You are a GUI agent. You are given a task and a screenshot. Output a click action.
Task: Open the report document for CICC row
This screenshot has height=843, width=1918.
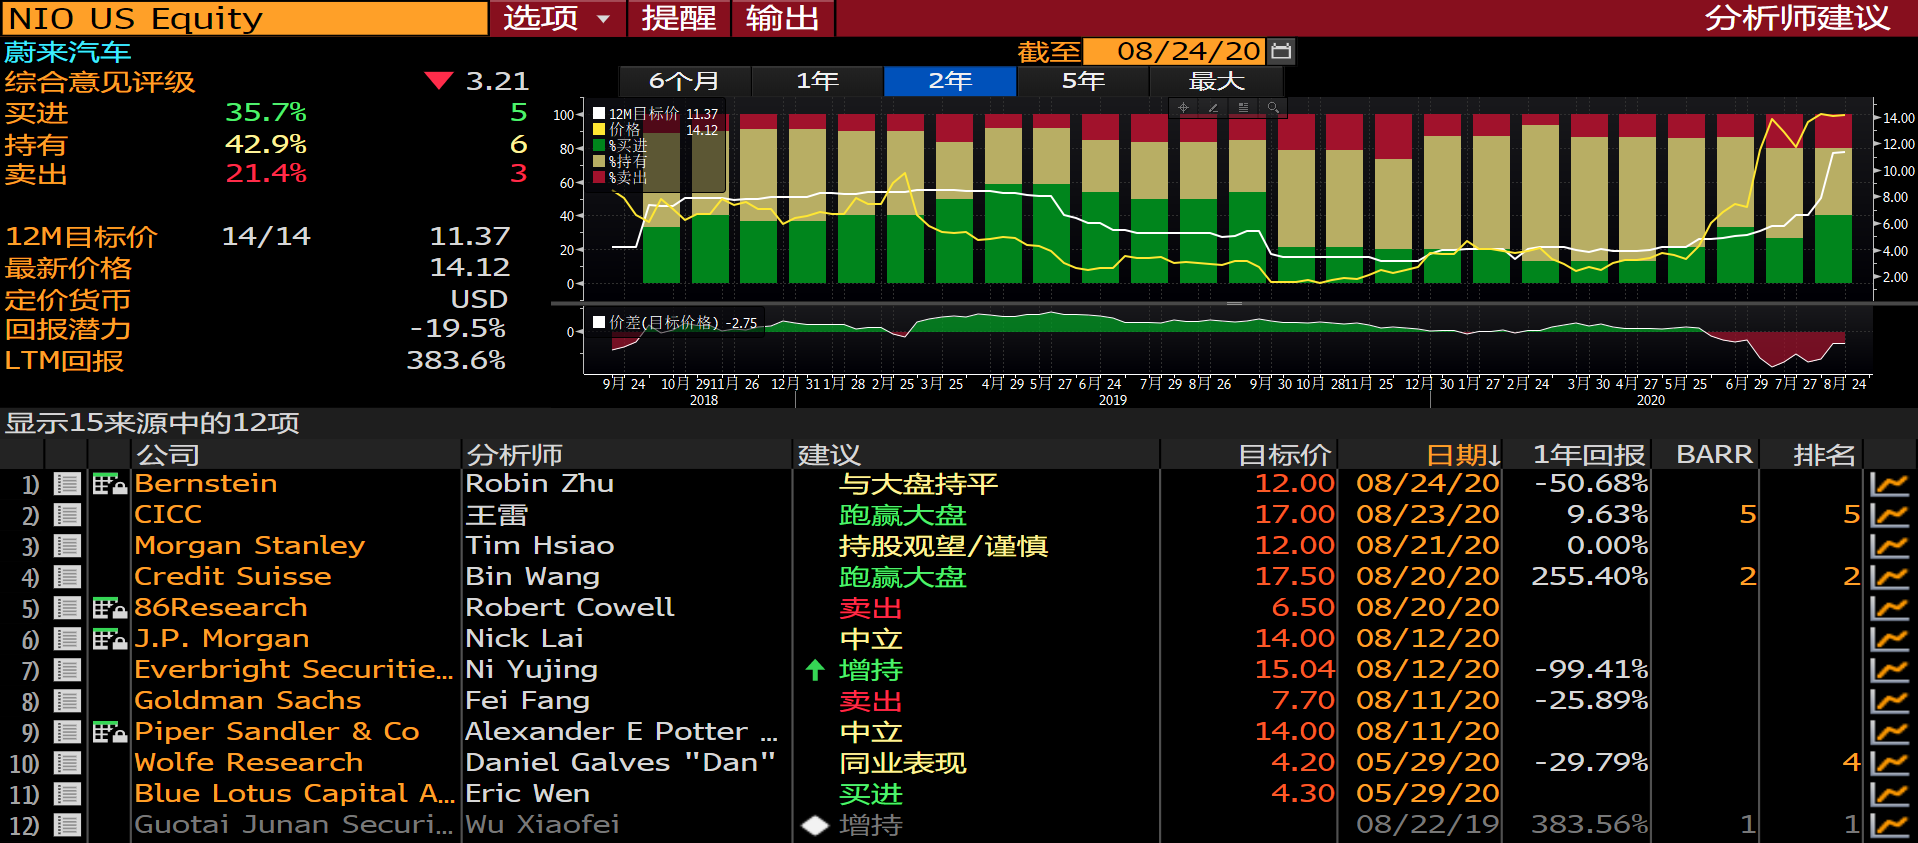[x=67, y=515]
